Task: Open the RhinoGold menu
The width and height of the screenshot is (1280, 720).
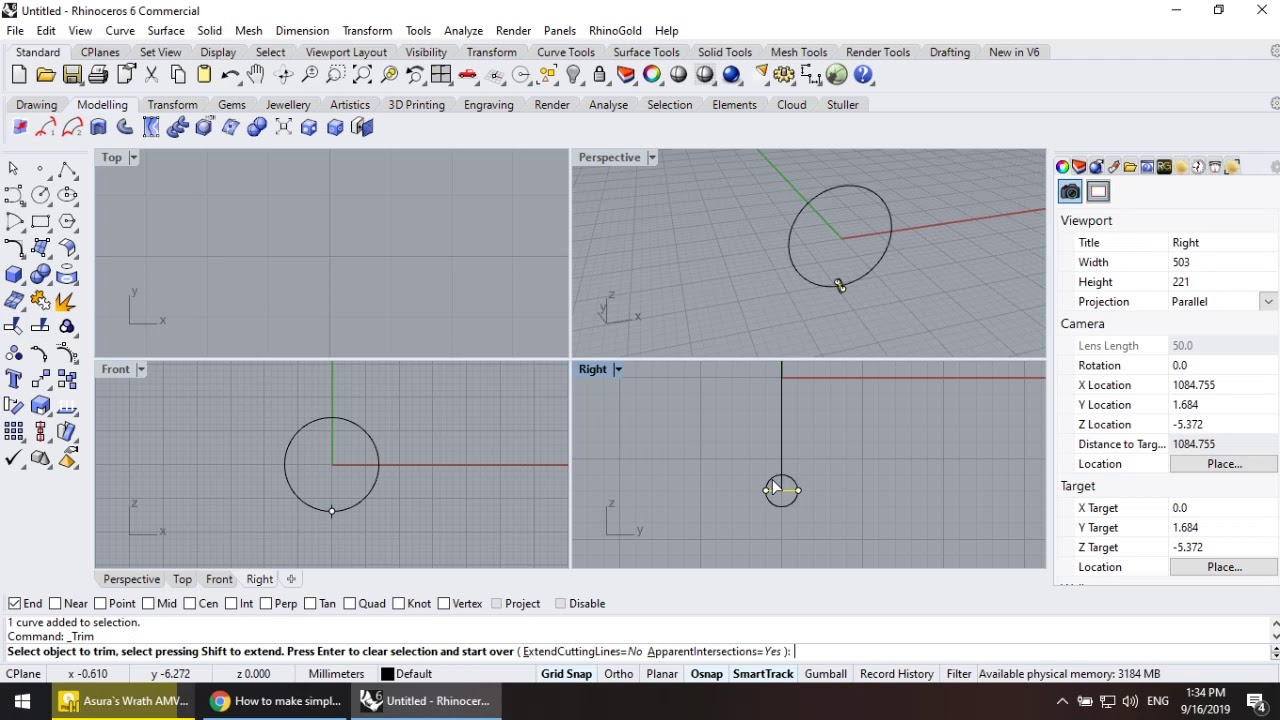Action: click(x=615, y=31)
